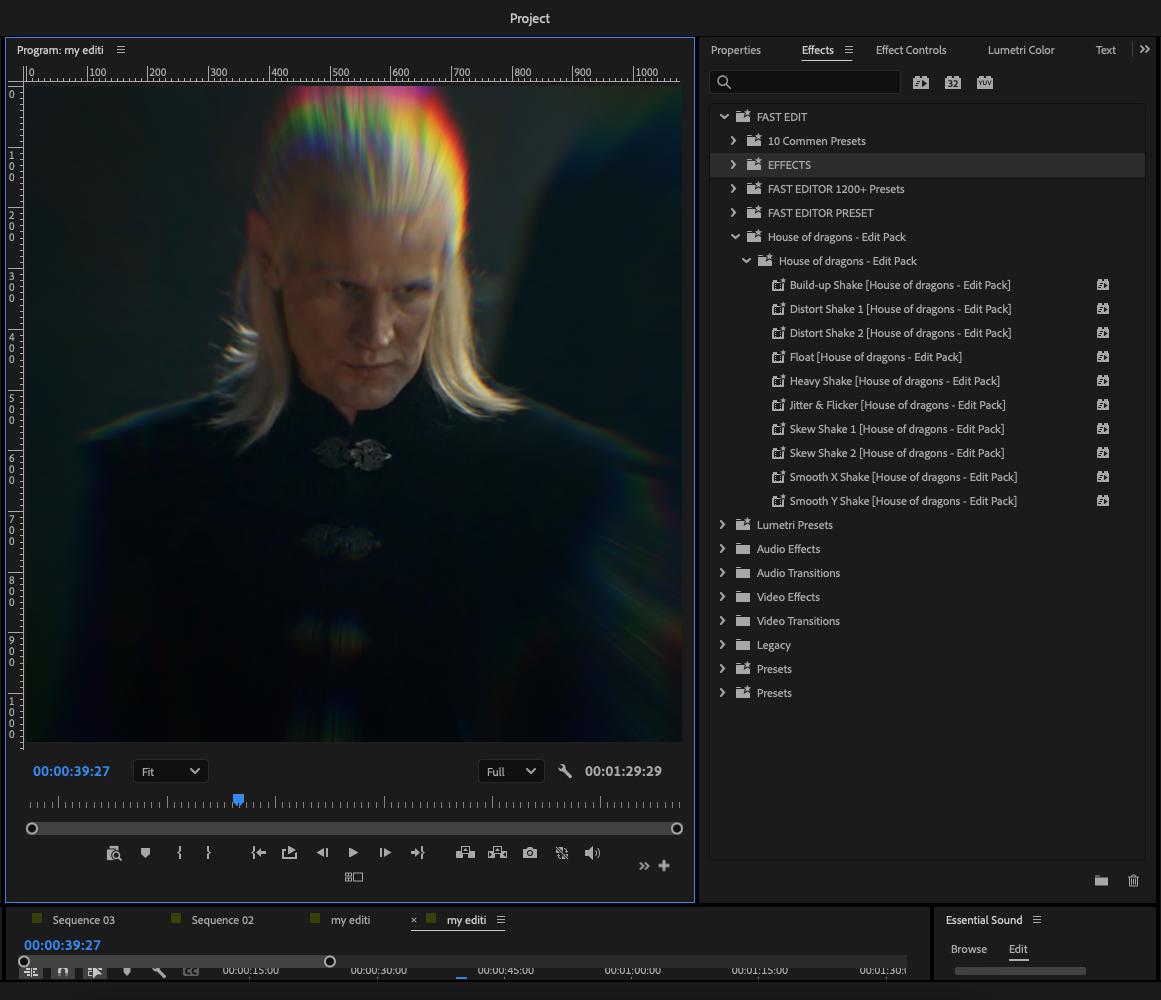Expand the Audio Effects folder
The height and width of the screenshot is (1000, 1161).
point(722,548)
